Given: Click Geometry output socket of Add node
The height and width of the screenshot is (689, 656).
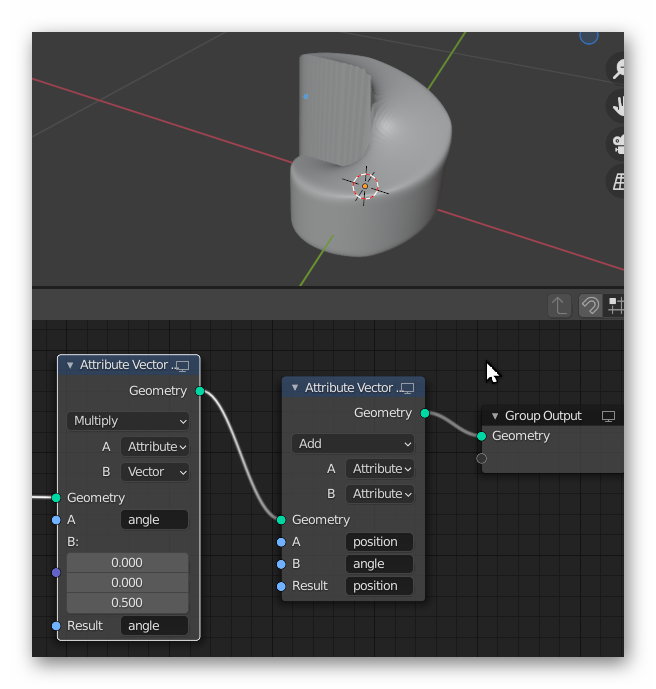Looking at the screenshot, I should 425,413.
